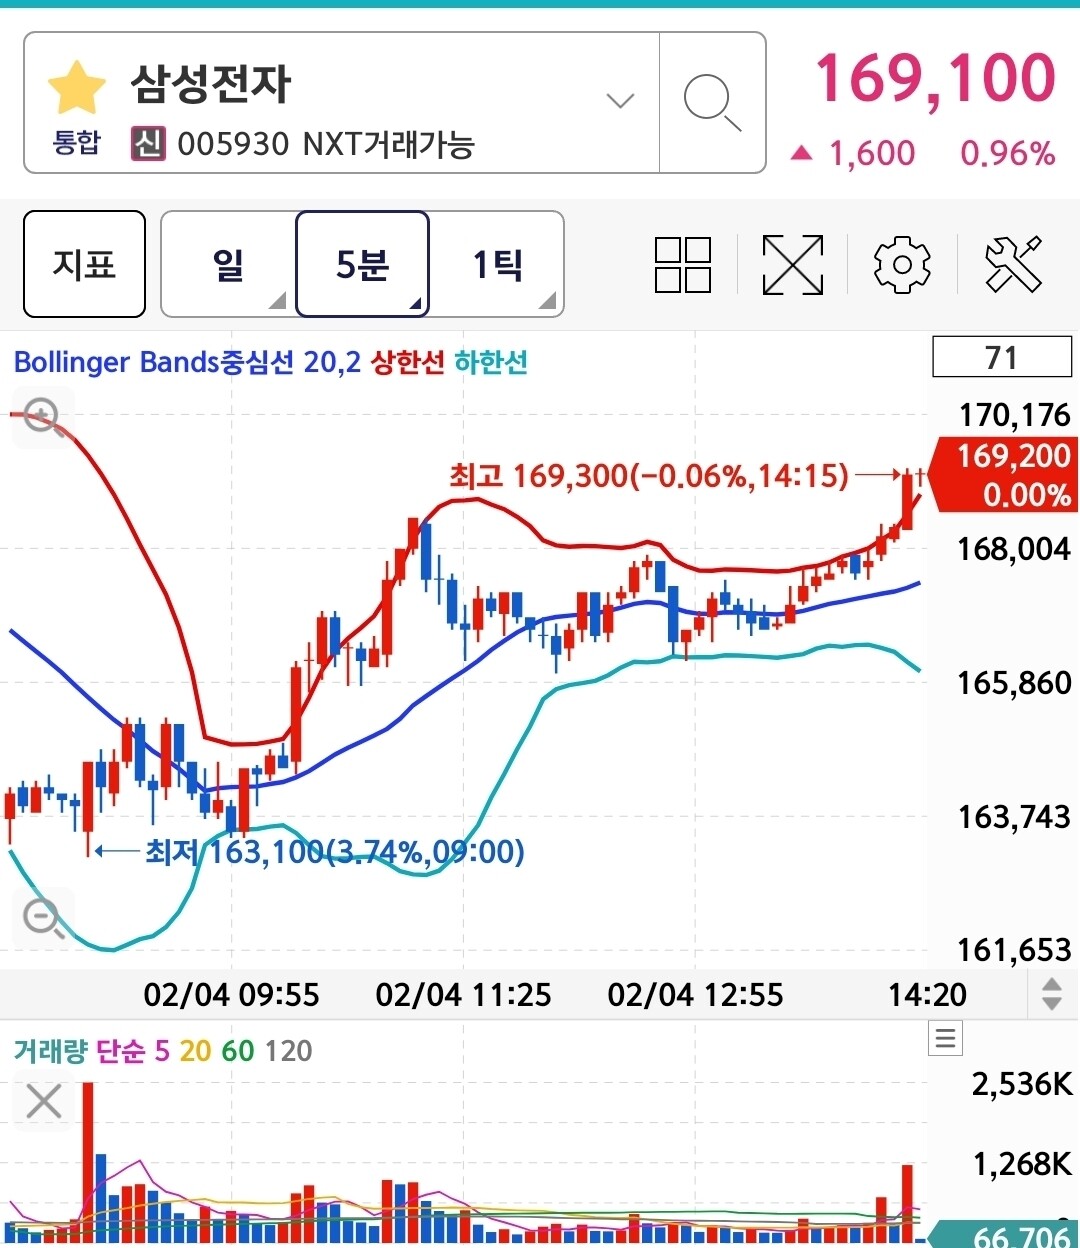The height and width of the screenshot is (1248, 1080).
Task: Click the volume moving average 120 label
Action: tap(288, 1051)
